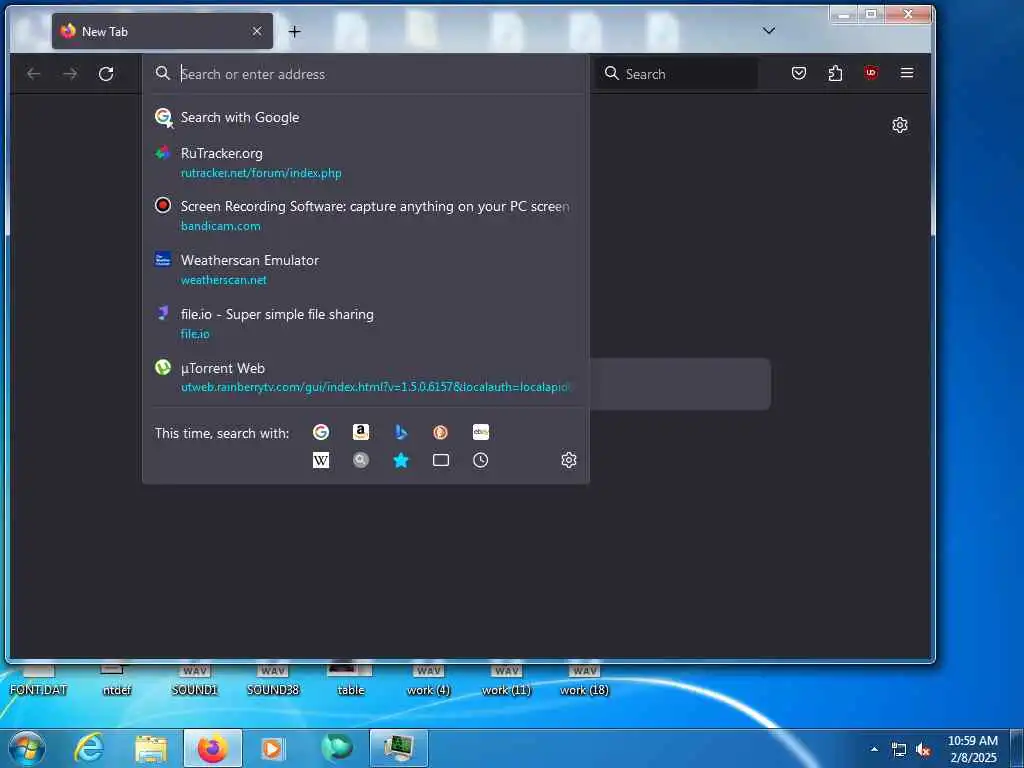
Task: Open the Weatherscan Emulator suggestion
Action: click(366, 270)
